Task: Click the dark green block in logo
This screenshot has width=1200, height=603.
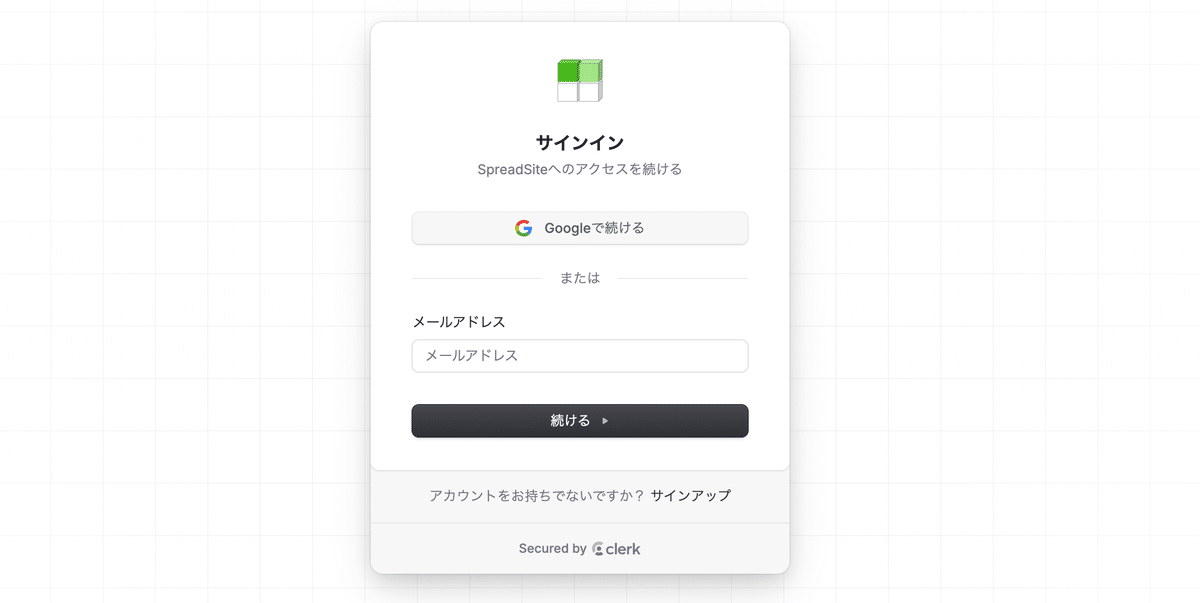Action: pos(568,71)
